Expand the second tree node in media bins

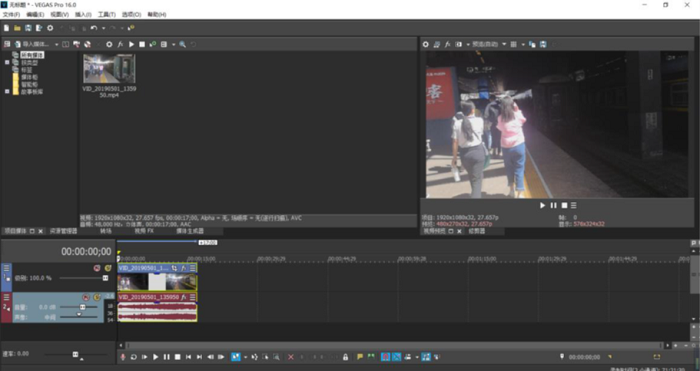[7, 63]
